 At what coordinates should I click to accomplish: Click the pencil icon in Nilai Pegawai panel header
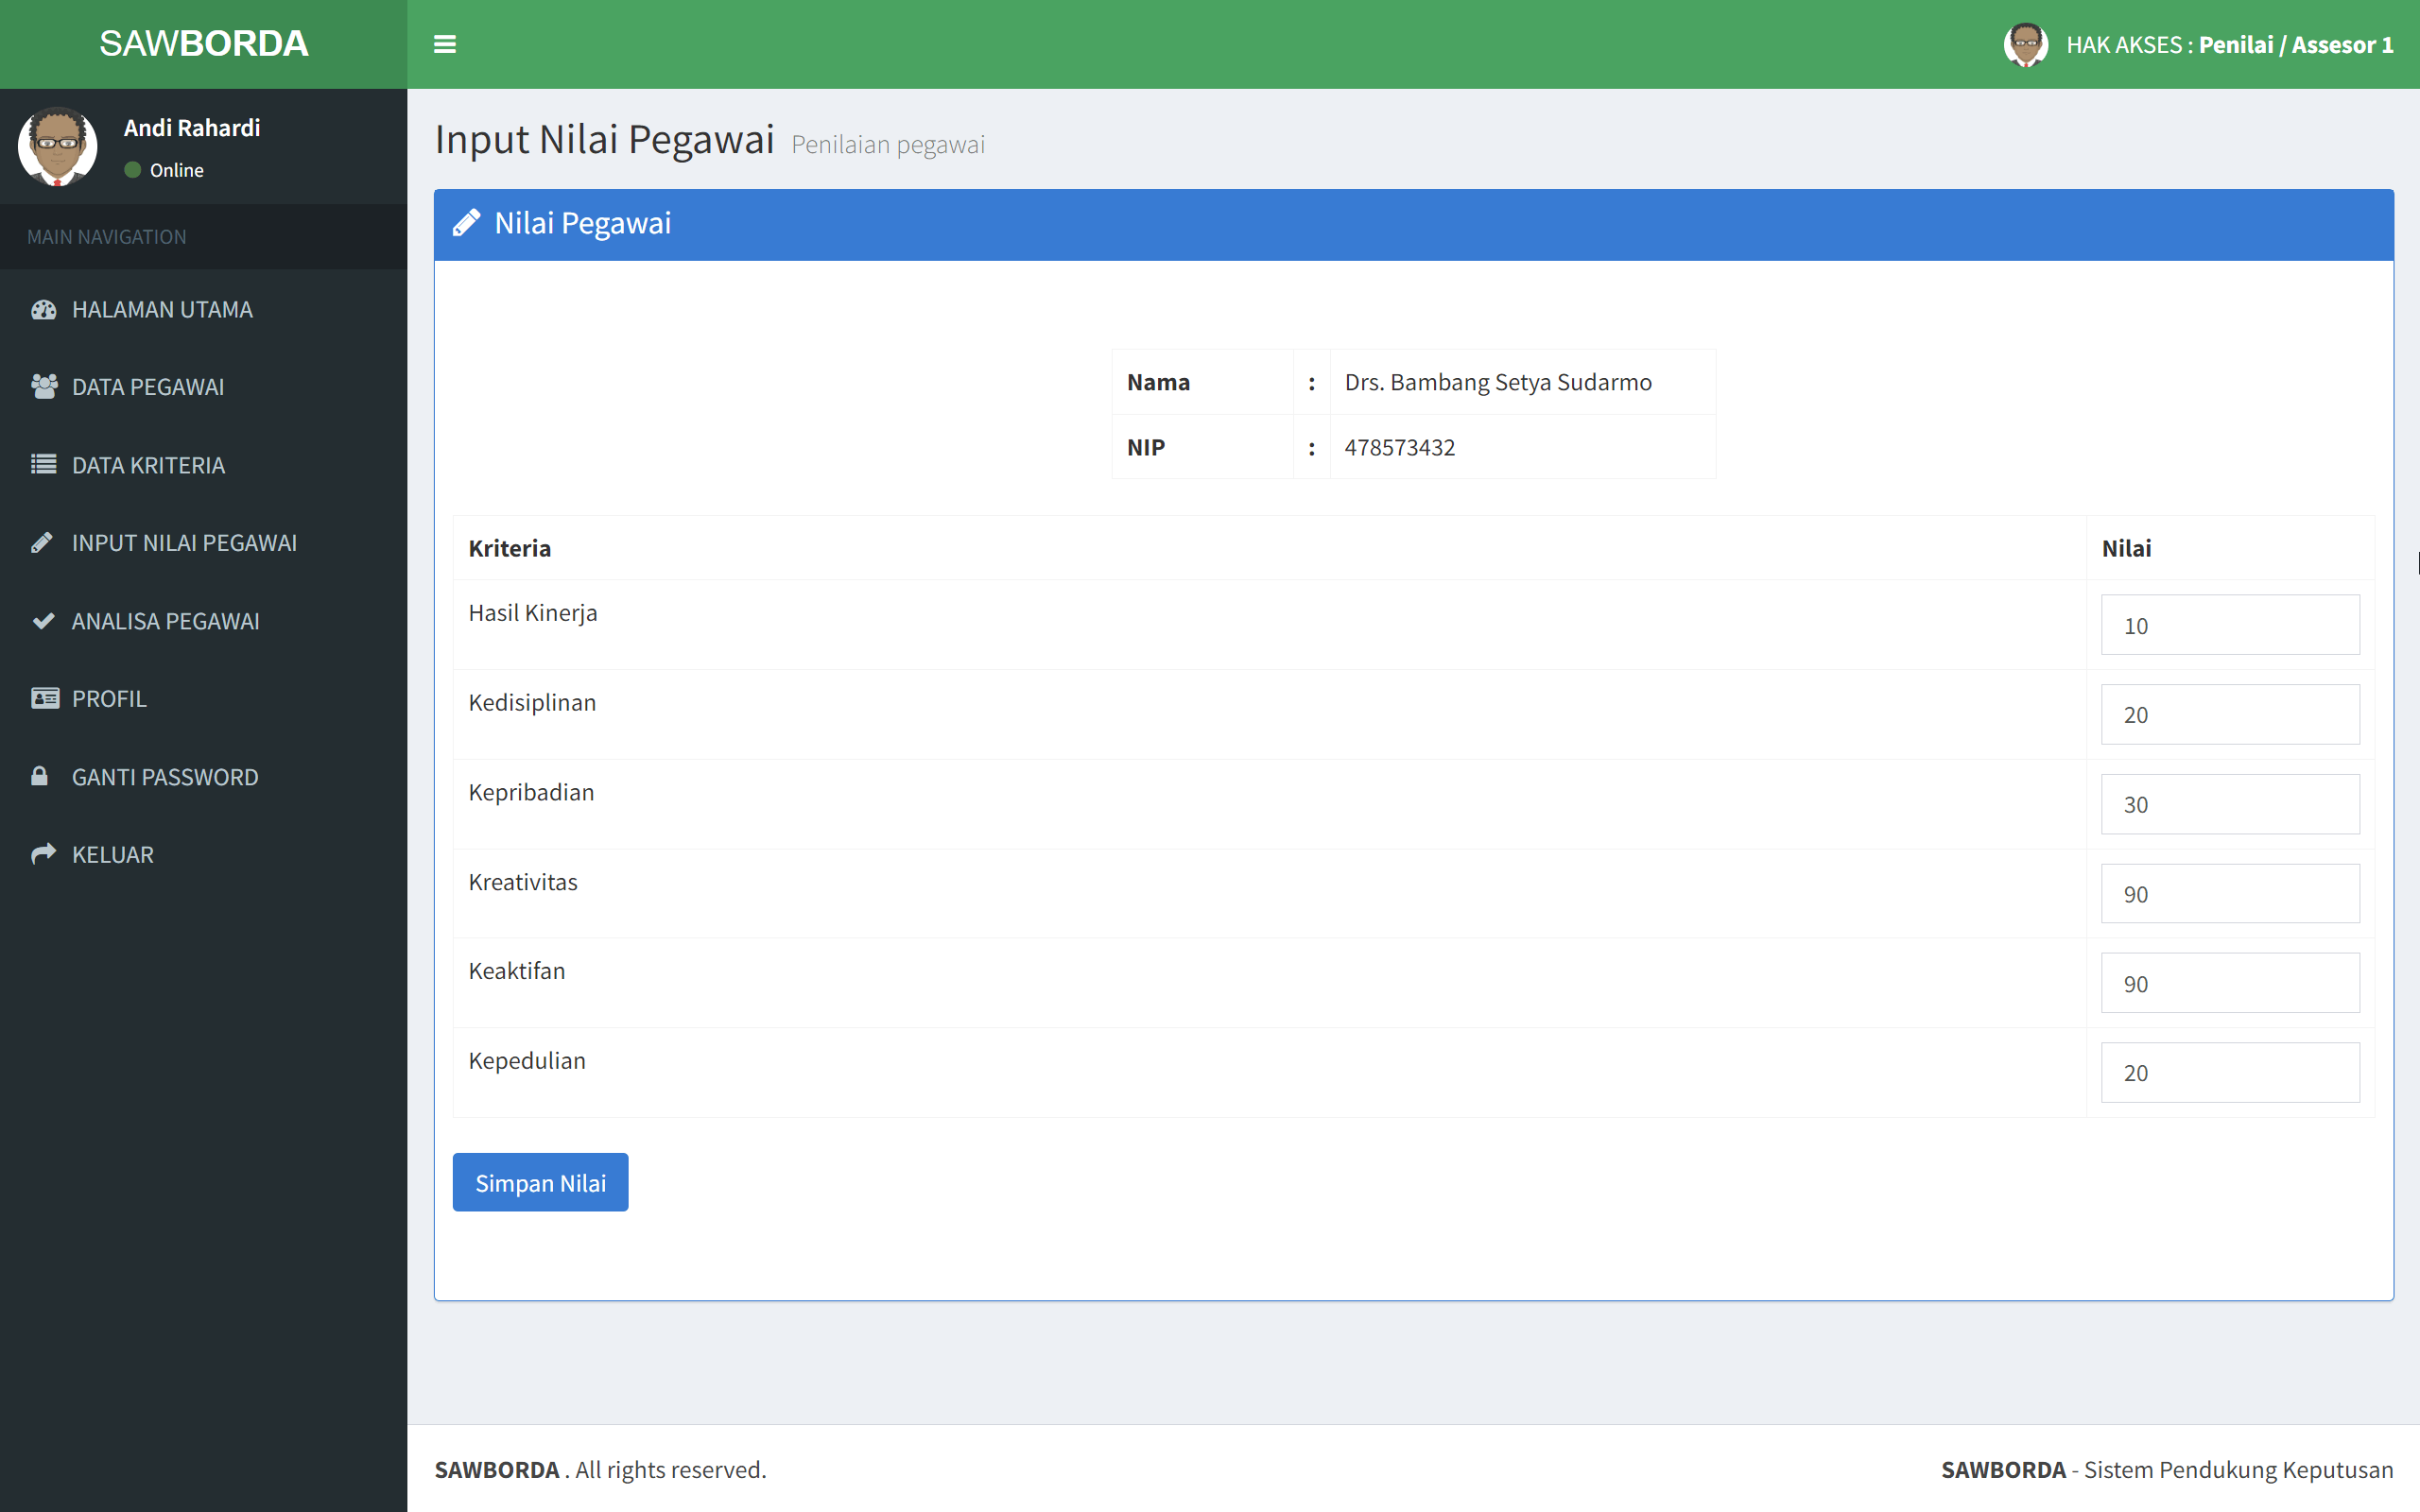pos(468,222)
